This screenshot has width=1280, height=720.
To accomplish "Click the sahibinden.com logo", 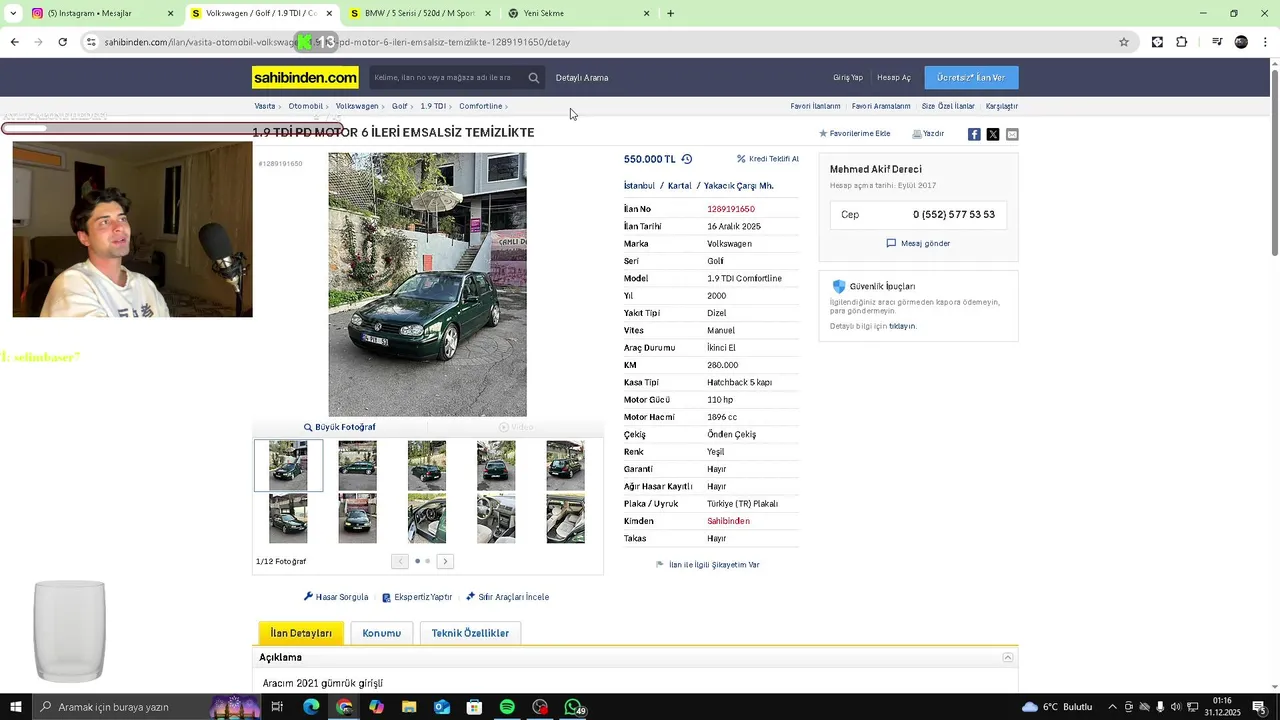I will [305, 77].
